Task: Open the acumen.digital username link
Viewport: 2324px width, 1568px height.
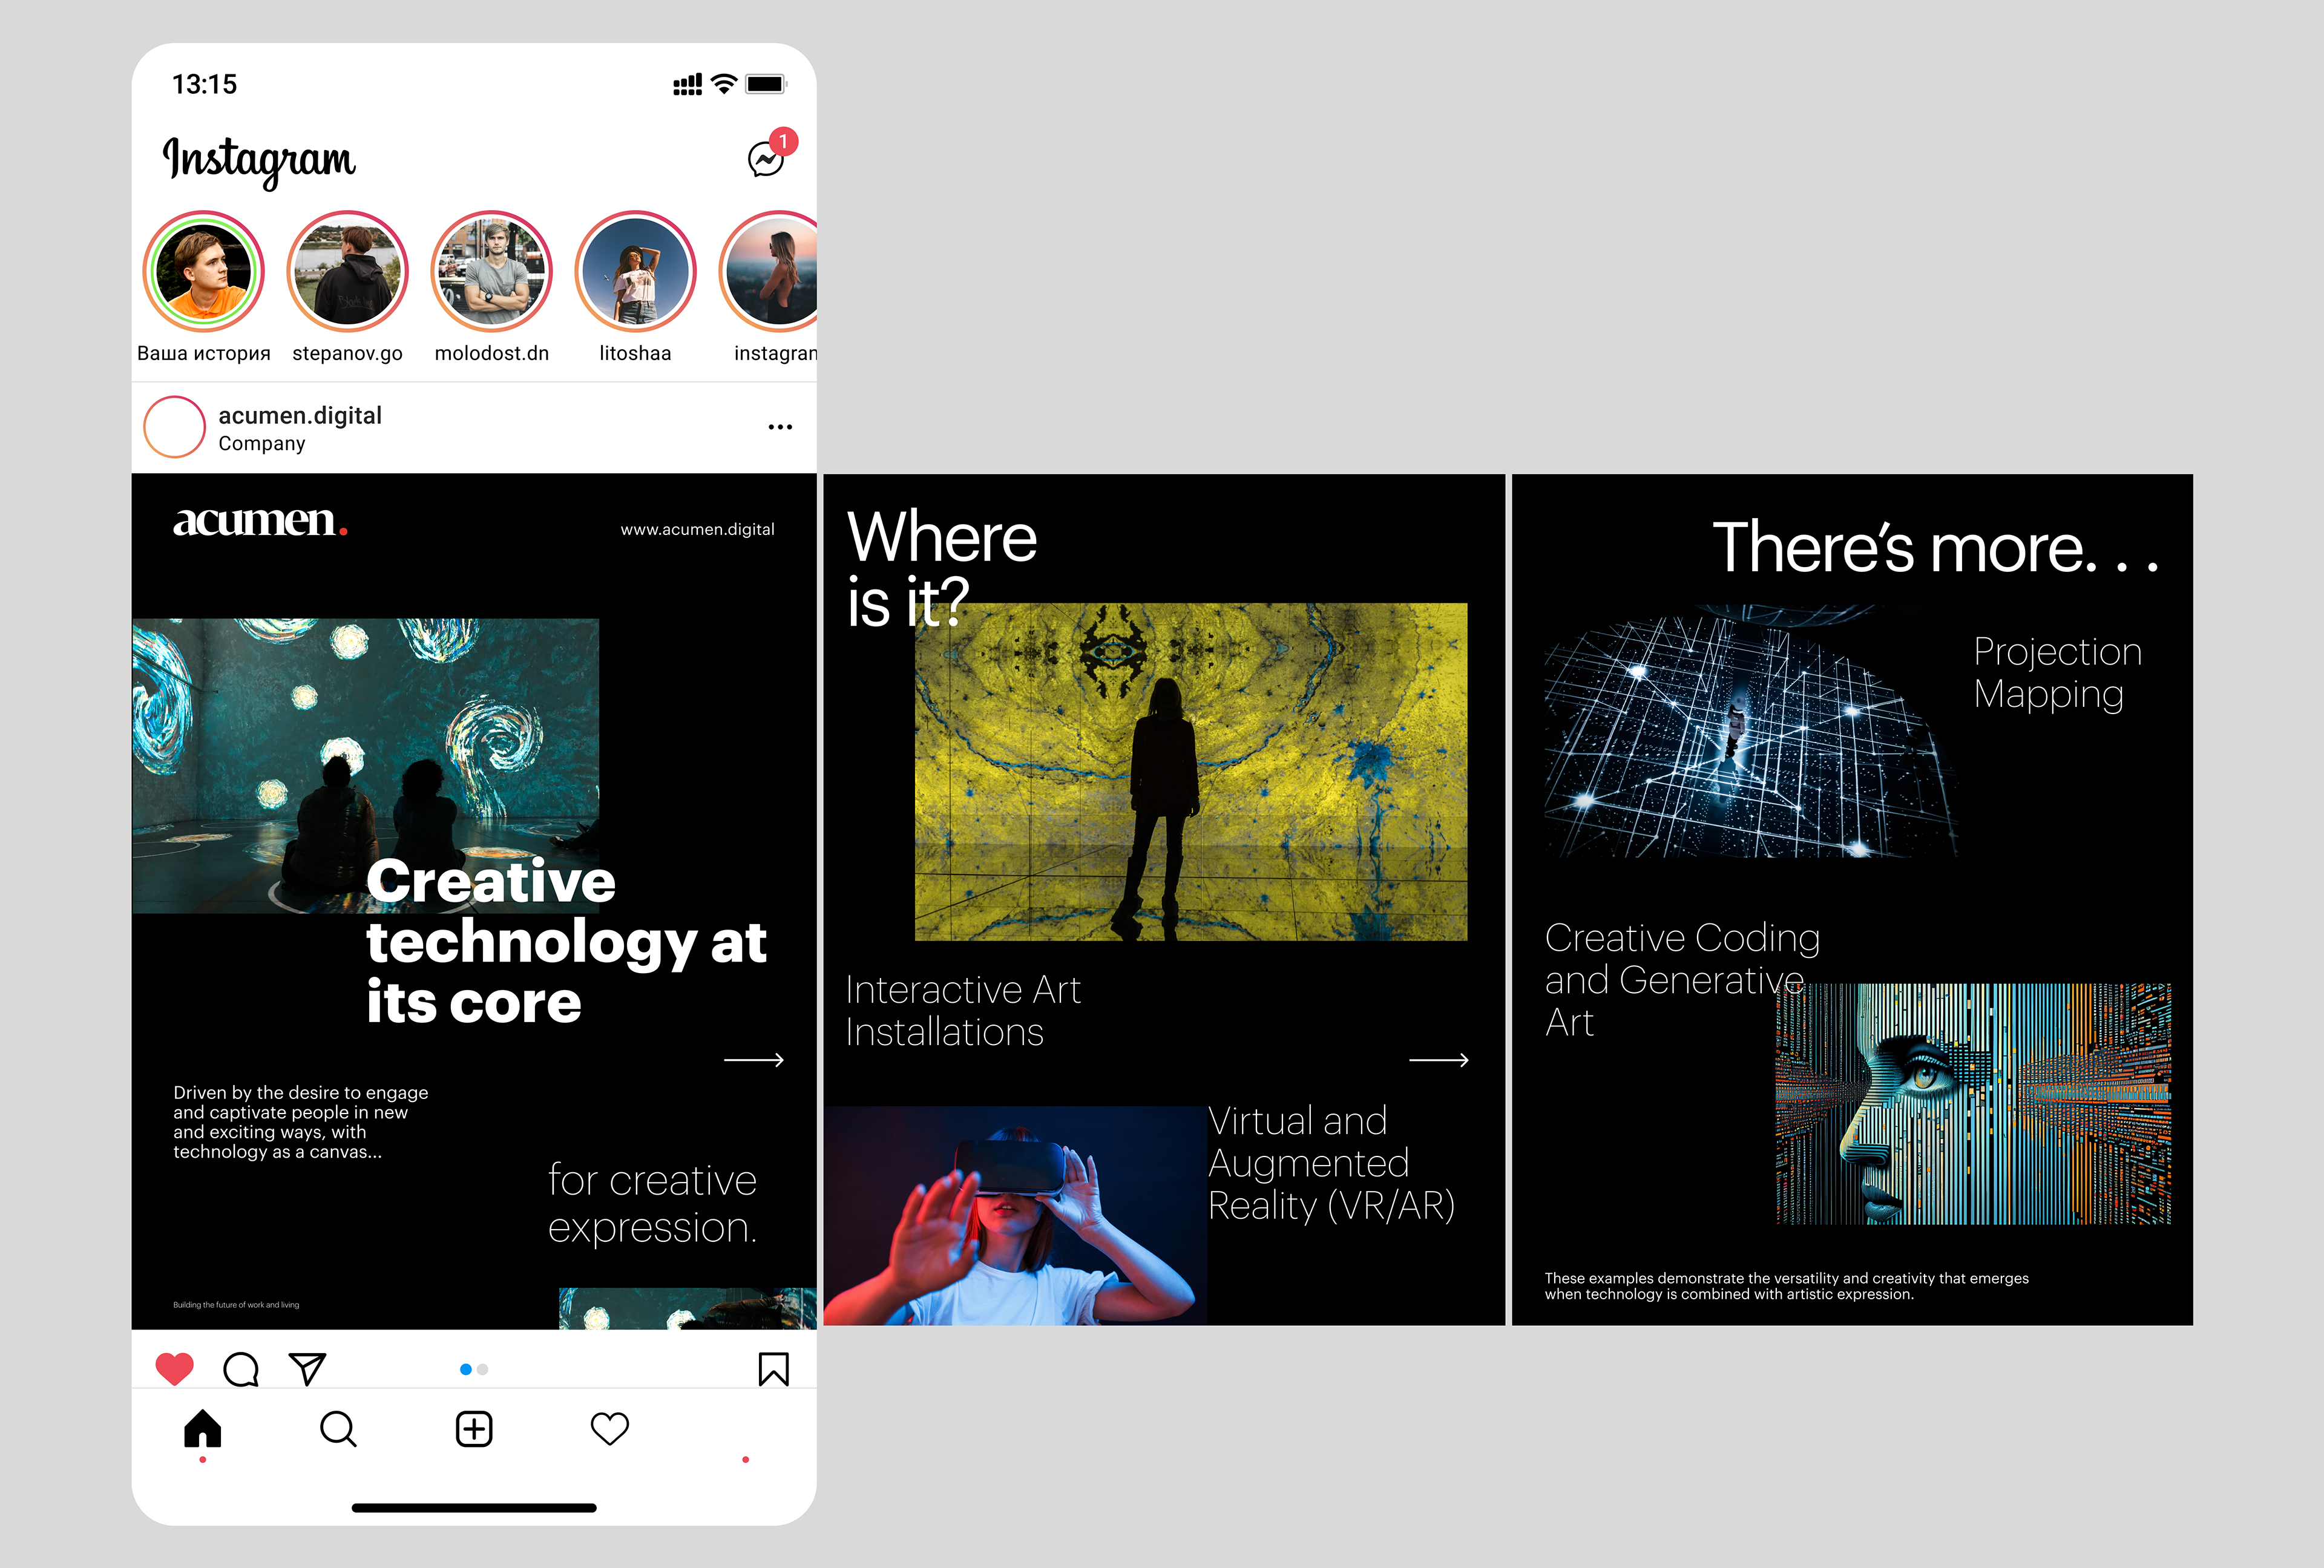Action: coord(300,415)
